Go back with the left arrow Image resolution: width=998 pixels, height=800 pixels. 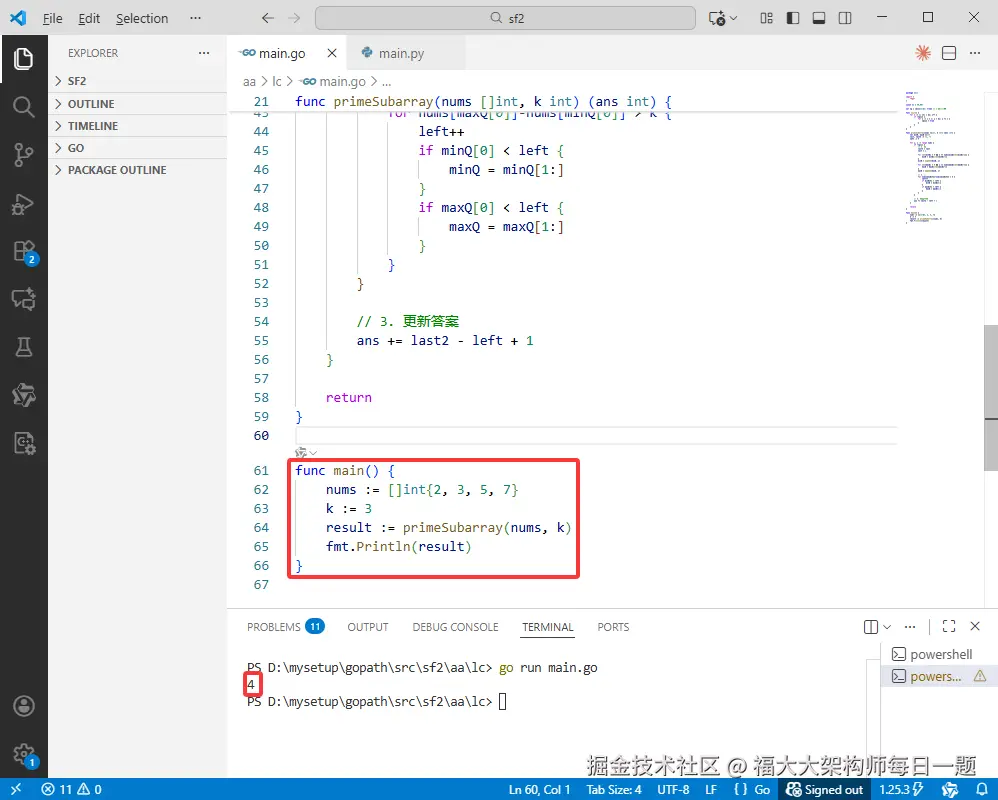click(x=268, y=18)
